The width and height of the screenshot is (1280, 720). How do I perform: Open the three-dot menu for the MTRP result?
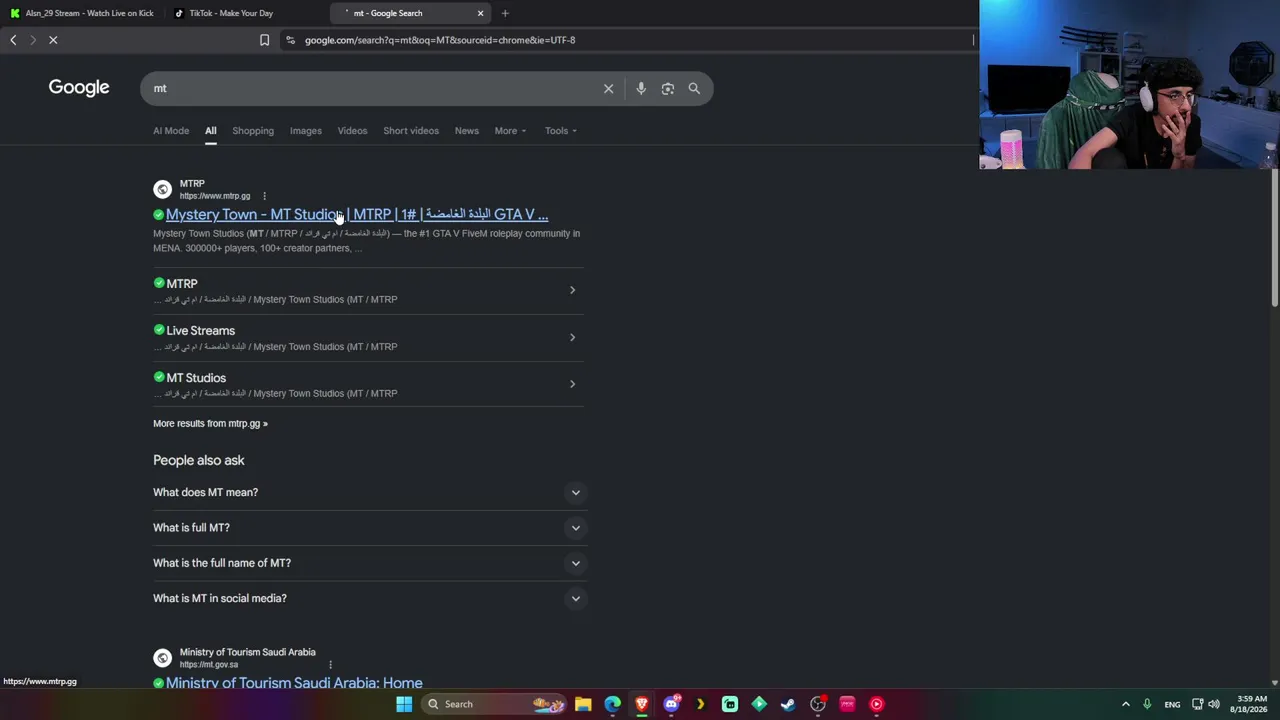[264, 196]
